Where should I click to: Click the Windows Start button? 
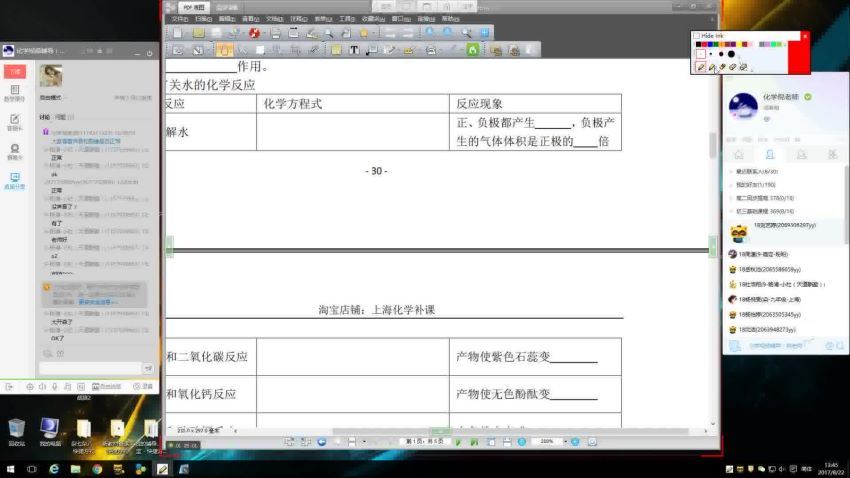[x=10, y=468]
